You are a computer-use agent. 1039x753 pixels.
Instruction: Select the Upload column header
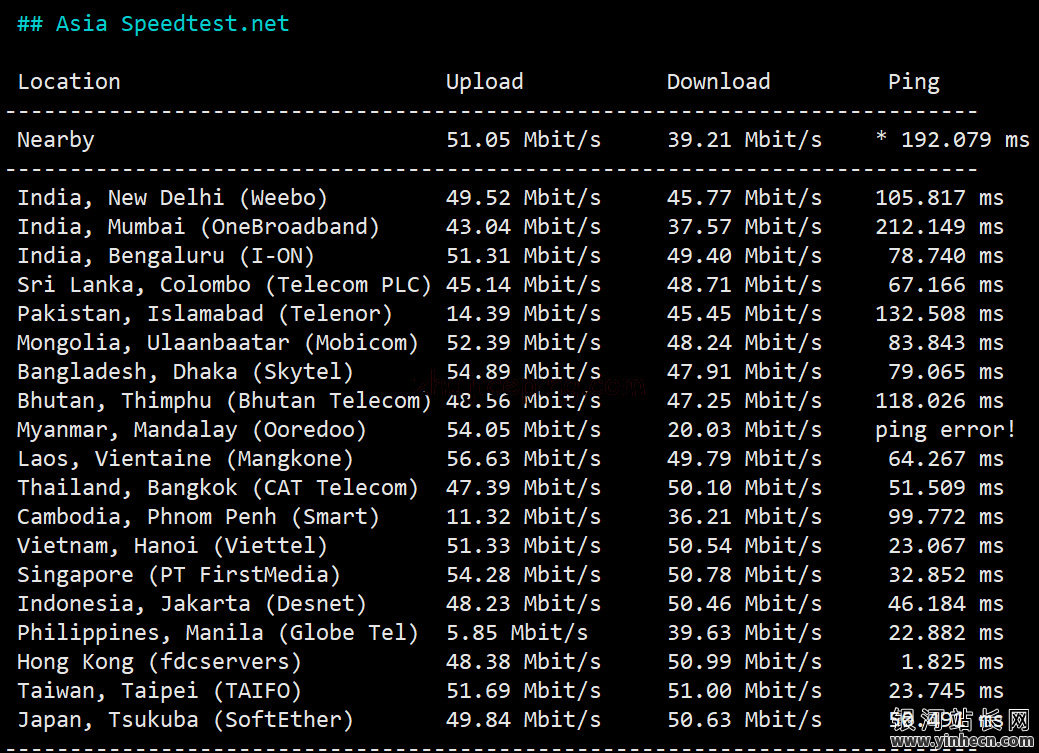click(x=484, y=82)
